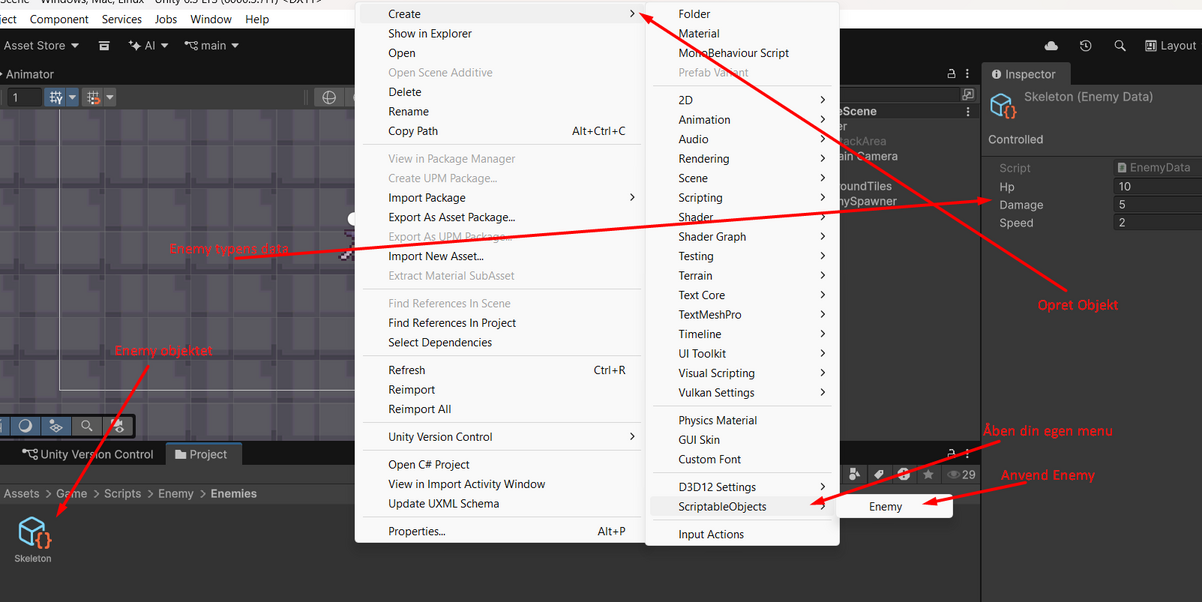Open the package archive icon beside Asset Store
The height and width of the screenshot is (602, 1202).
(x=104, y=46)
